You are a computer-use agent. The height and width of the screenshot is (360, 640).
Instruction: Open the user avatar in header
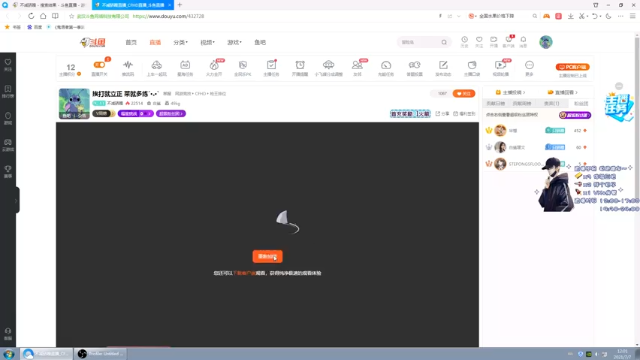tap(546, 42)
